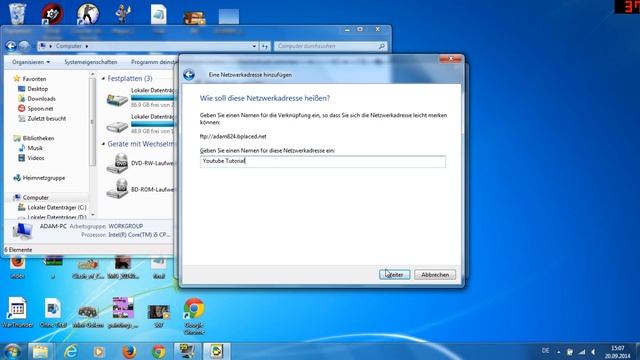The image size is (640, 360).
Task: Open the Videos library
Action: [36, 158]
